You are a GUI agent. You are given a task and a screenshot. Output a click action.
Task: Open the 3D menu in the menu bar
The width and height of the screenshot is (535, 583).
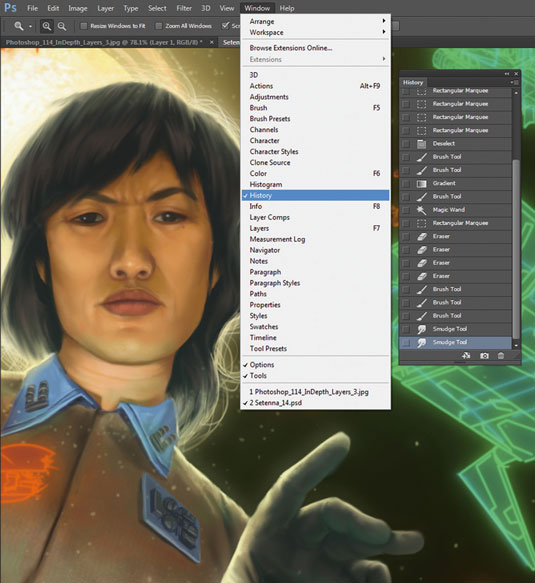[206, 8]
